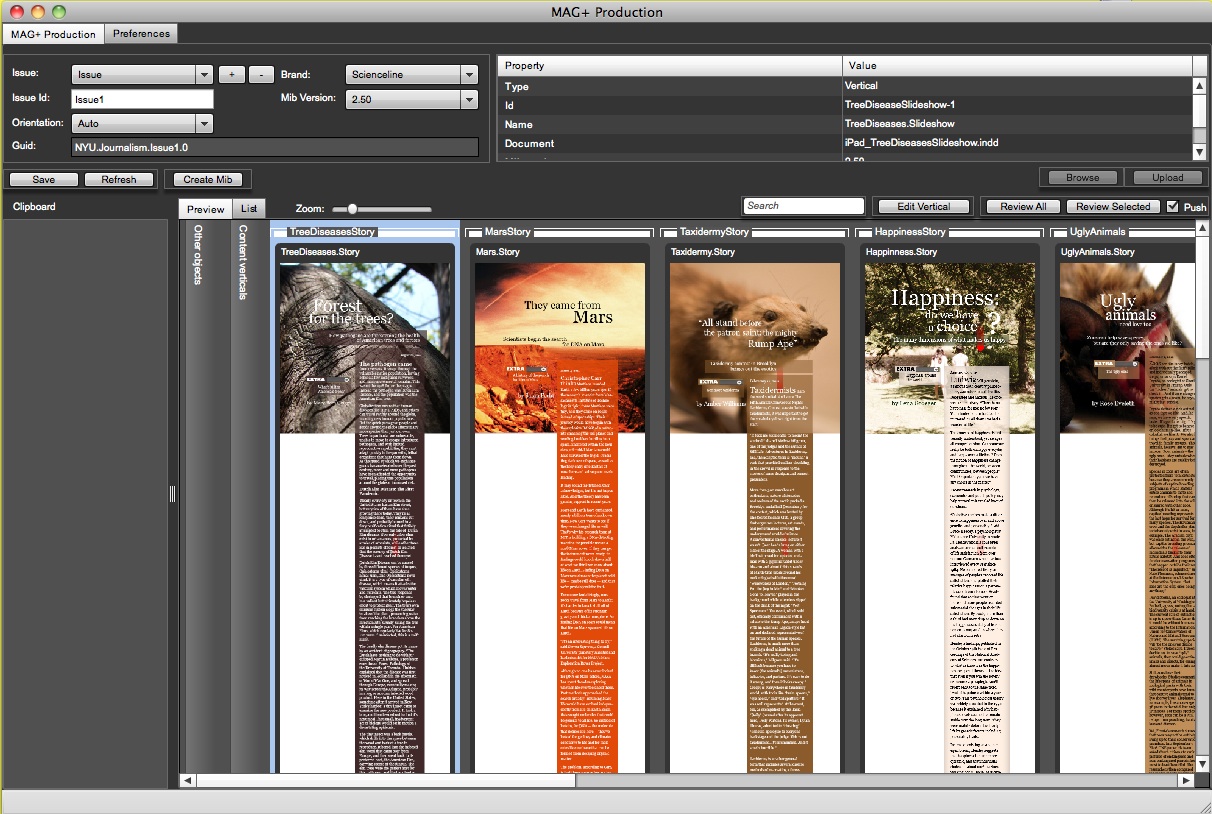Select the Preview view tab
Image resolution: width=1212 pixels, height=814 pixels.
tap(206, 209)
